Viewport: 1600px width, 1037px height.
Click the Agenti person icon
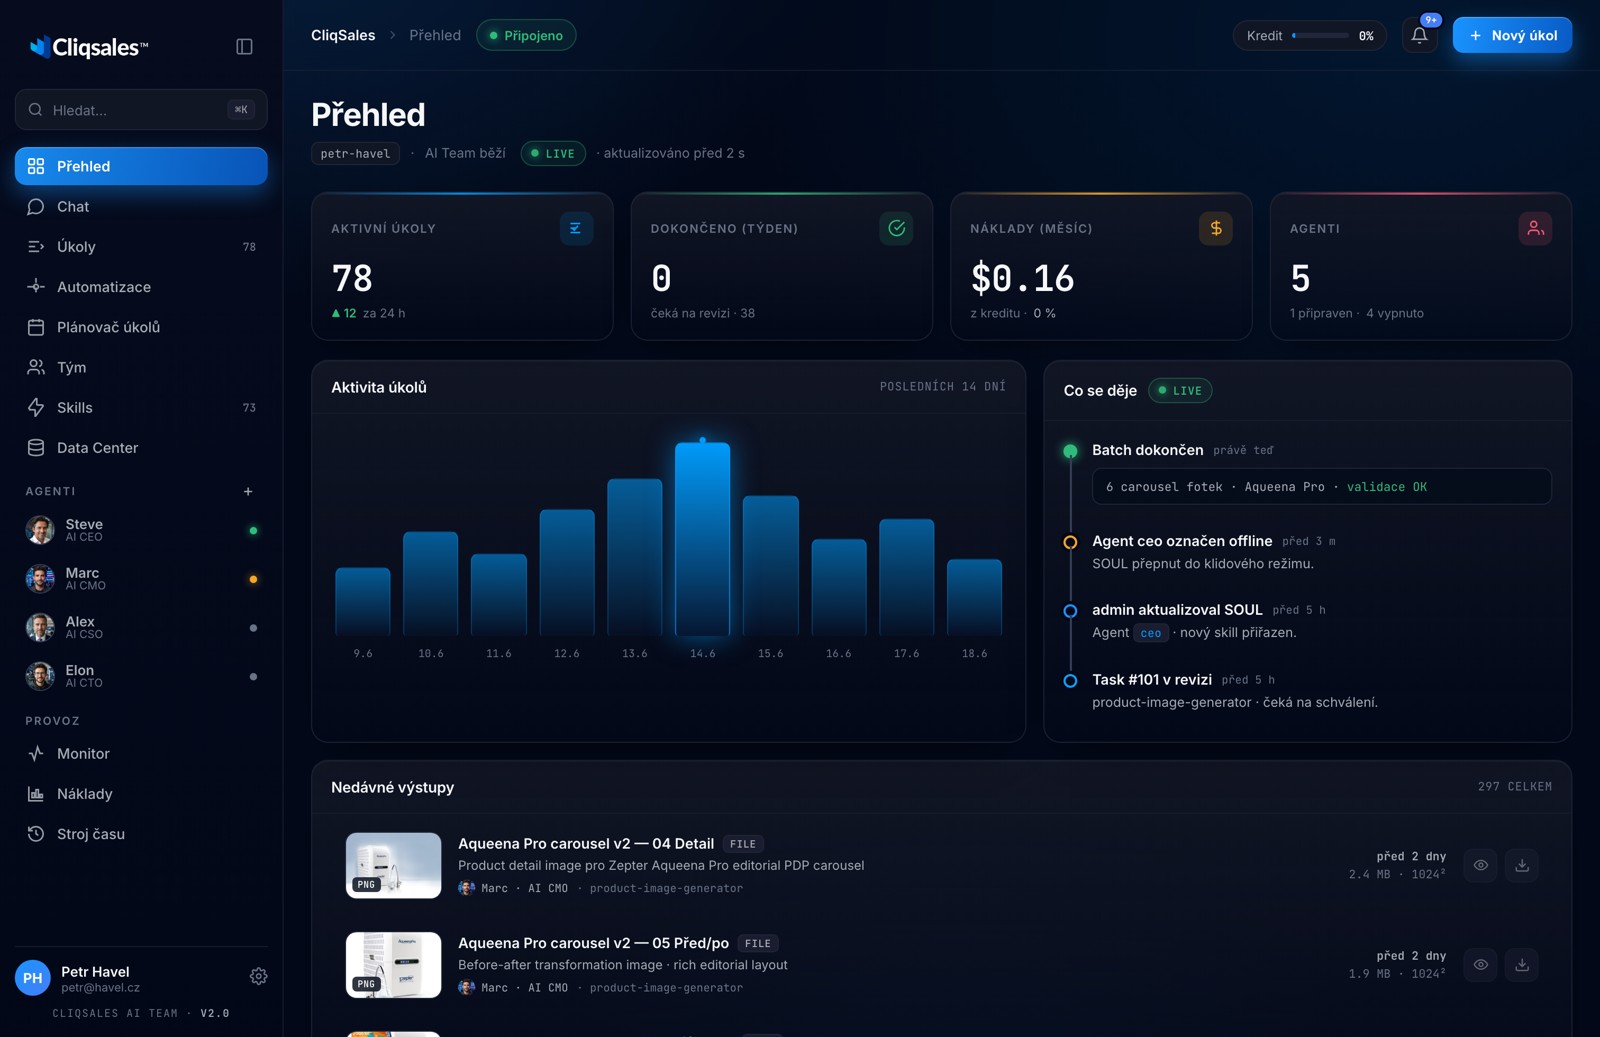click(1535, 228)
